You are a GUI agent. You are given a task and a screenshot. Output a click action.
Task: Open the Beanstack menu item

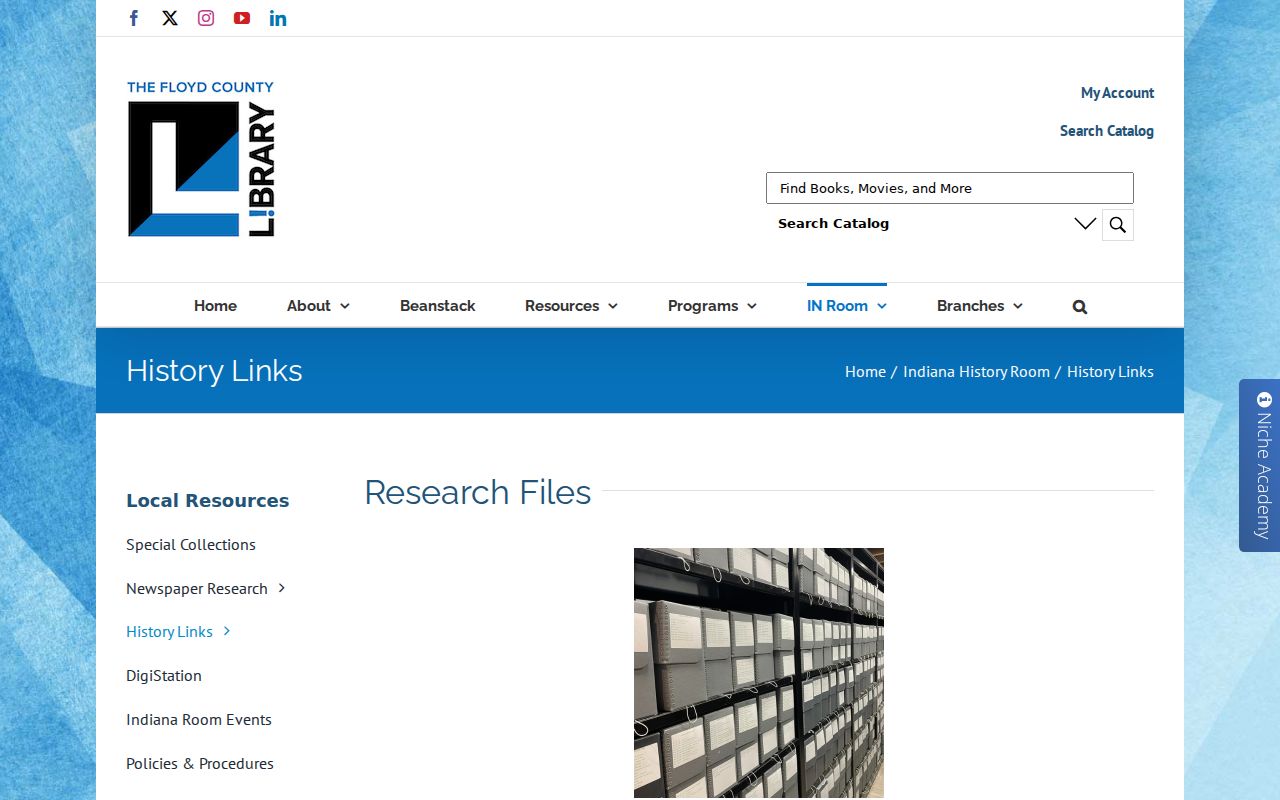[x=438, y=306]
